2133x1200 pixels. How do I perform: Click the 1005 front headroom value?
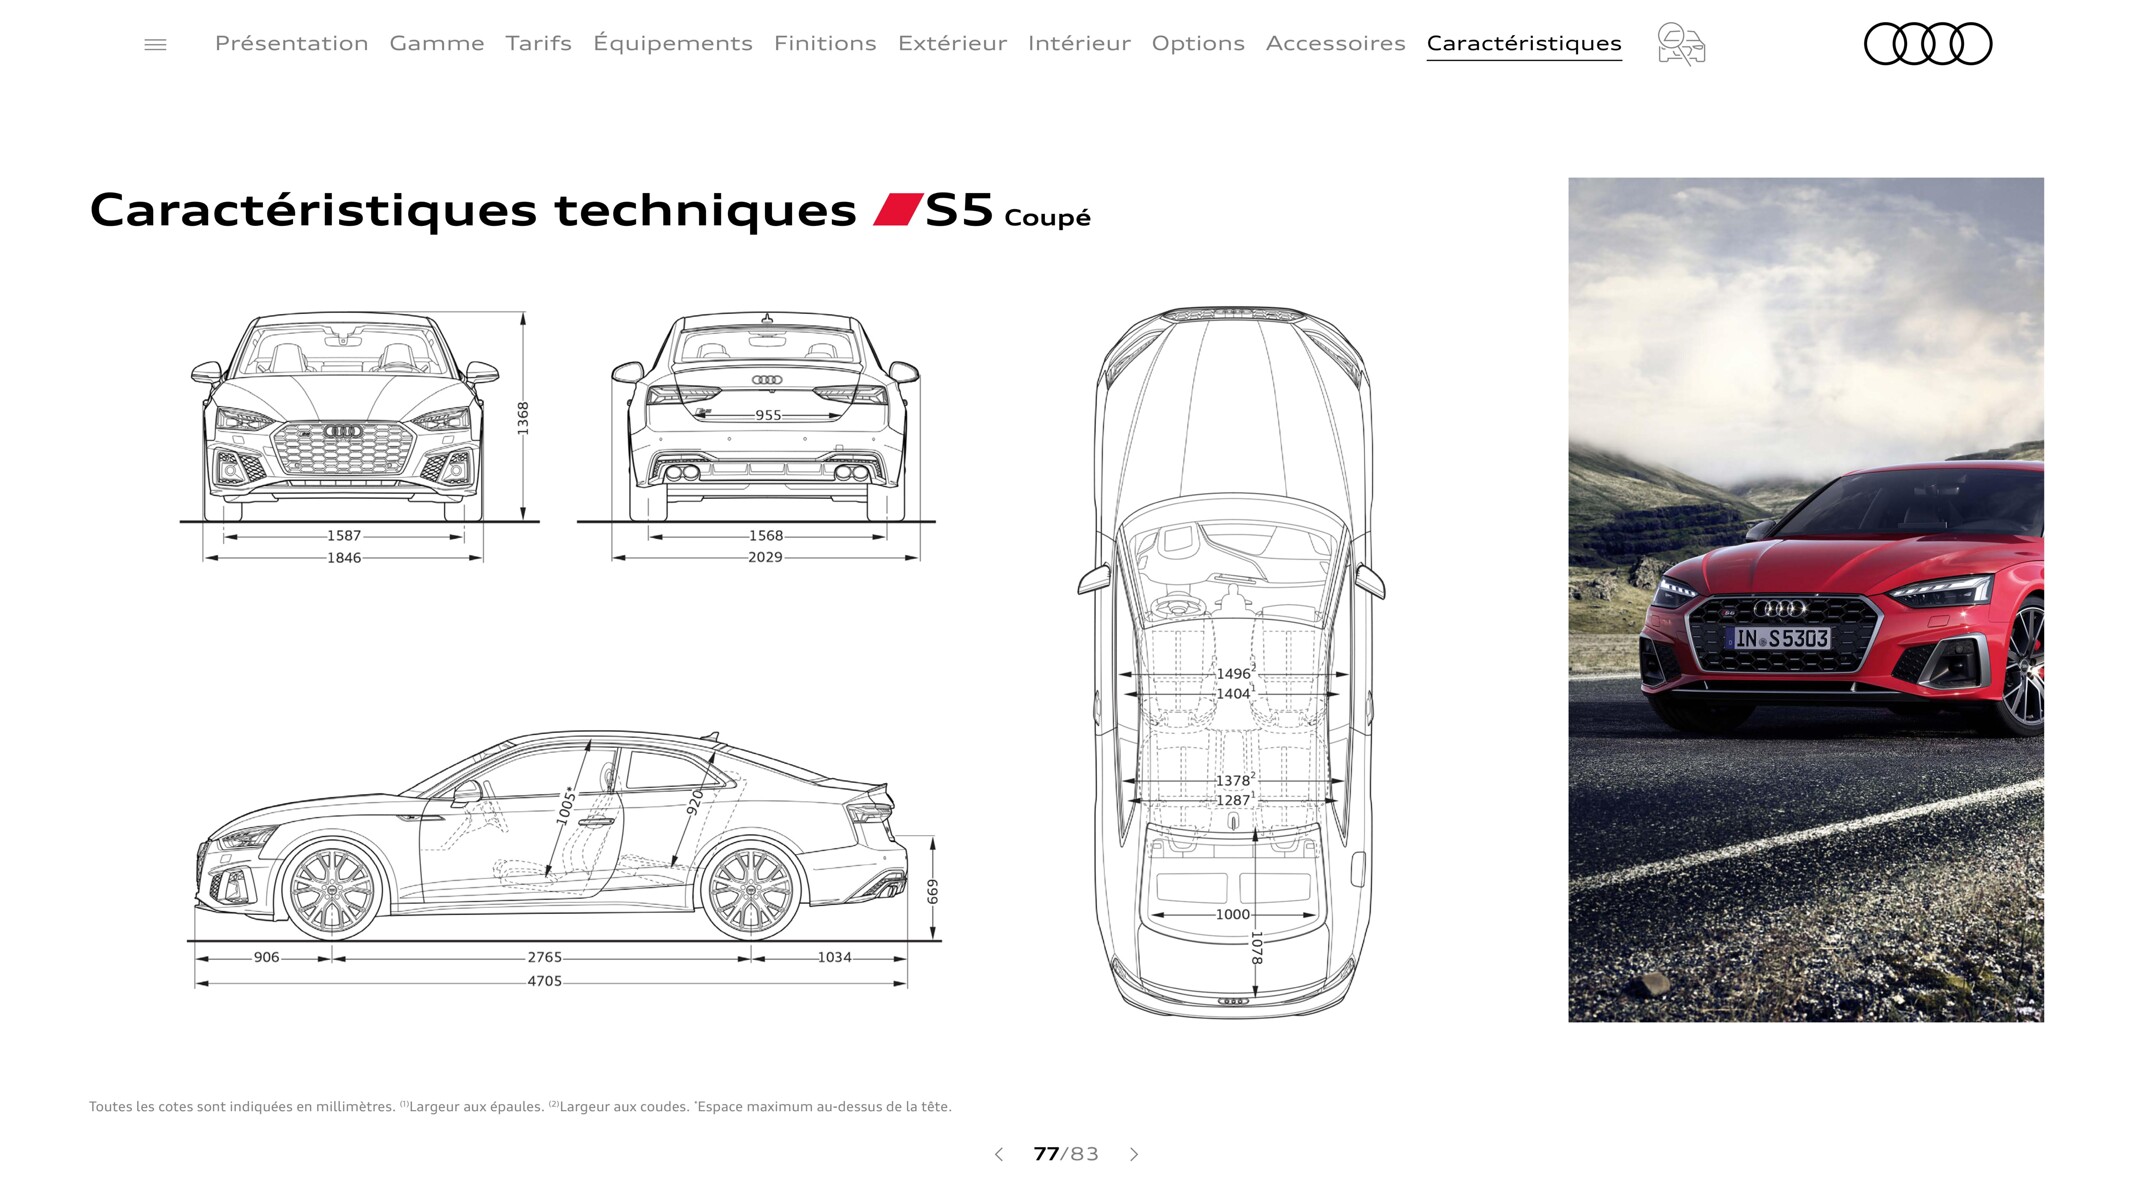pyautogui.click(x=566, y=805)
